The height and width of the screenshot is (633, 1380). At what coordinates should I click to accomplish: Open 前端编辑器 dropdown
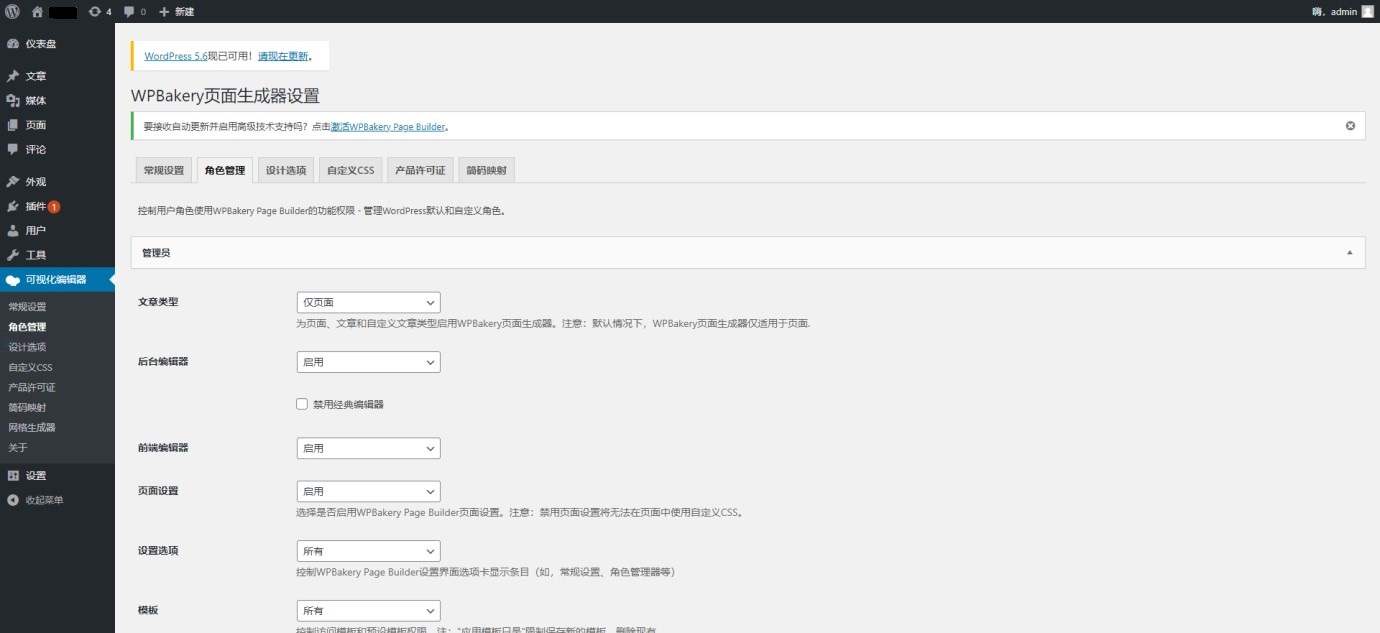tap(368, 448)
